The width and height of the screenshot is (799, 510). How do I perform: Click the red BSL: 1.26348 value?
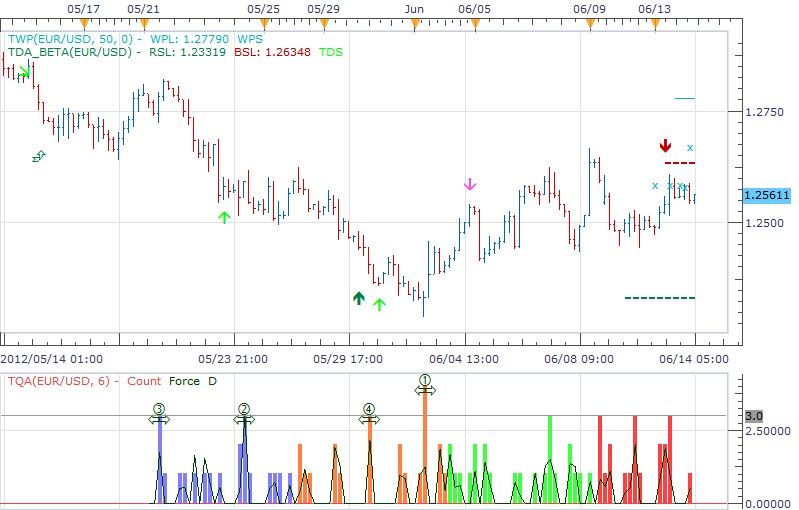[272, 52]
